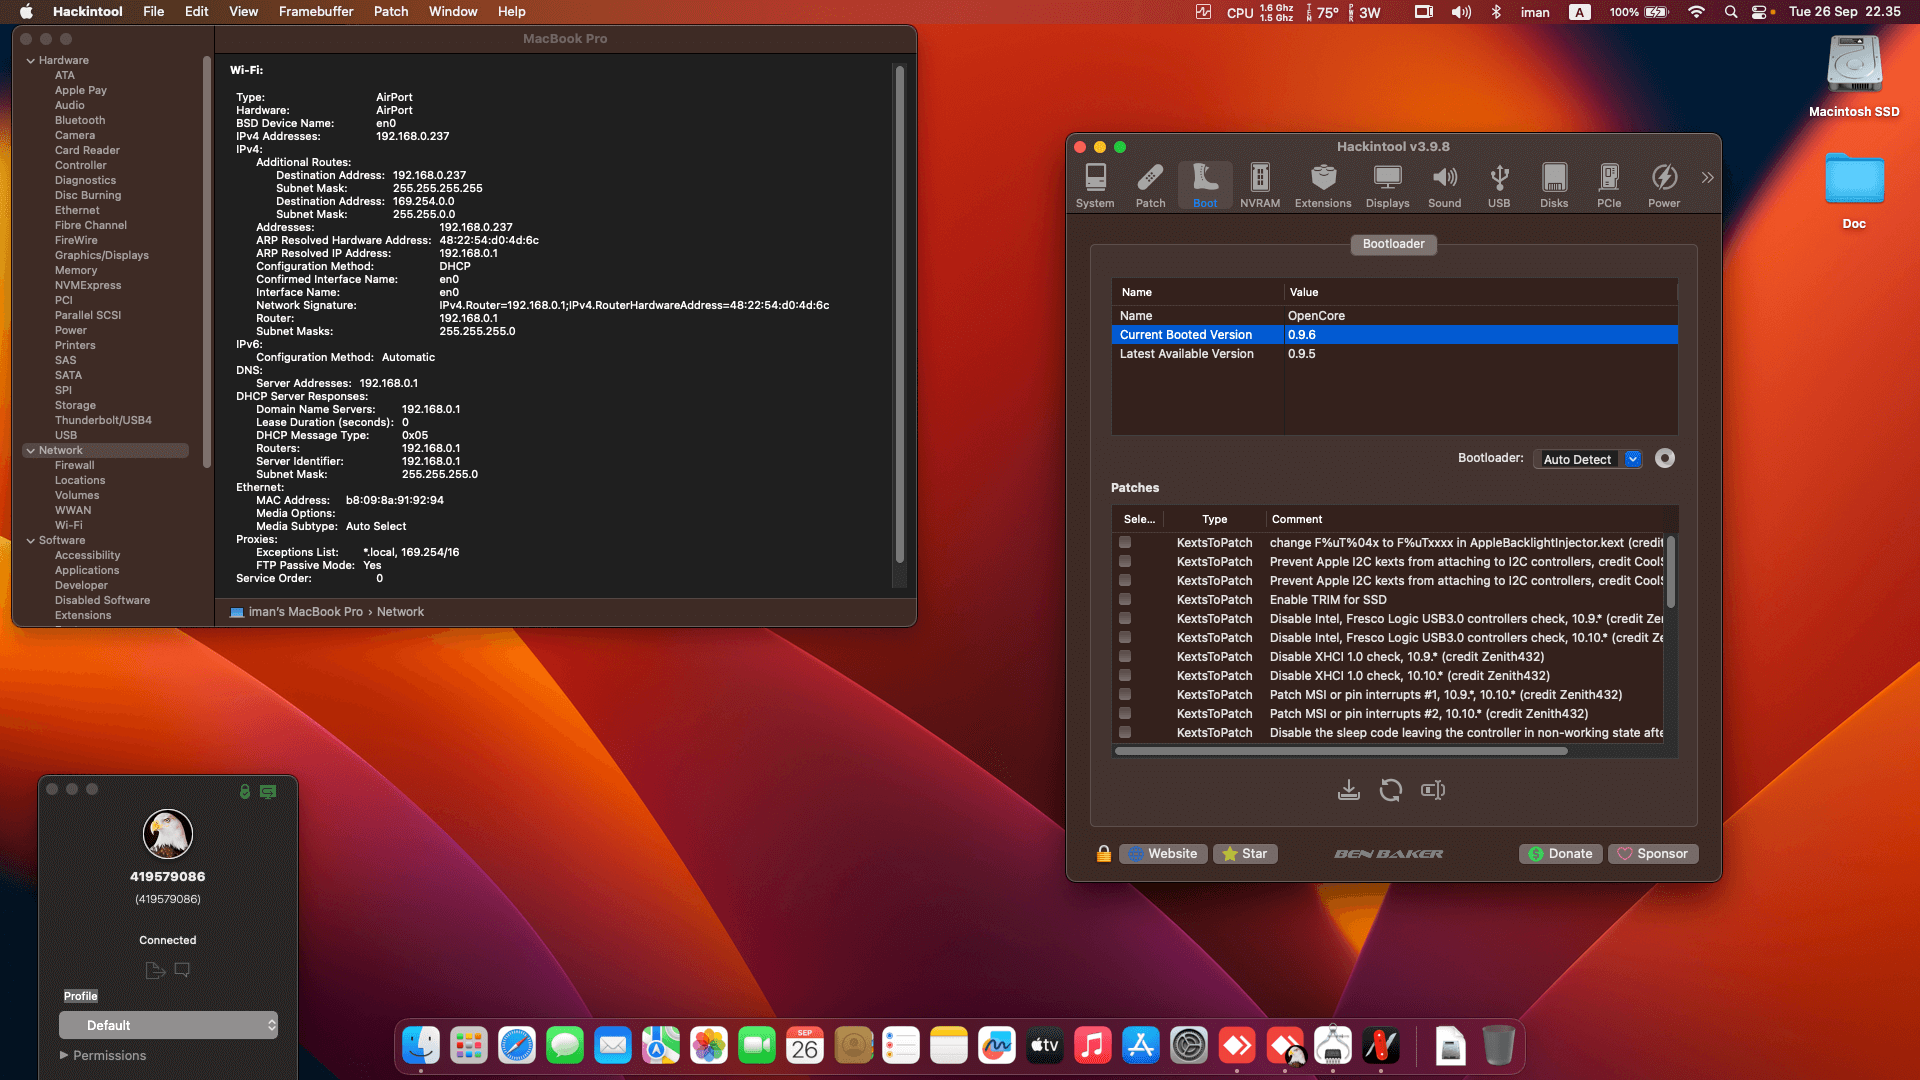
Task: Click the patches horizontal scrollbar
Action: coord(1340,751)
